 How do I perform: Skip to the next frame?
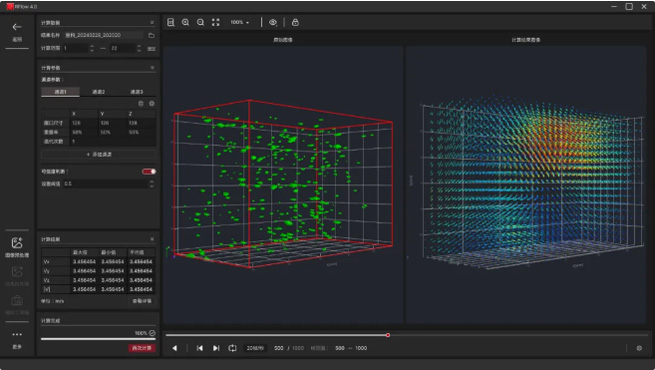click(216, 348)
